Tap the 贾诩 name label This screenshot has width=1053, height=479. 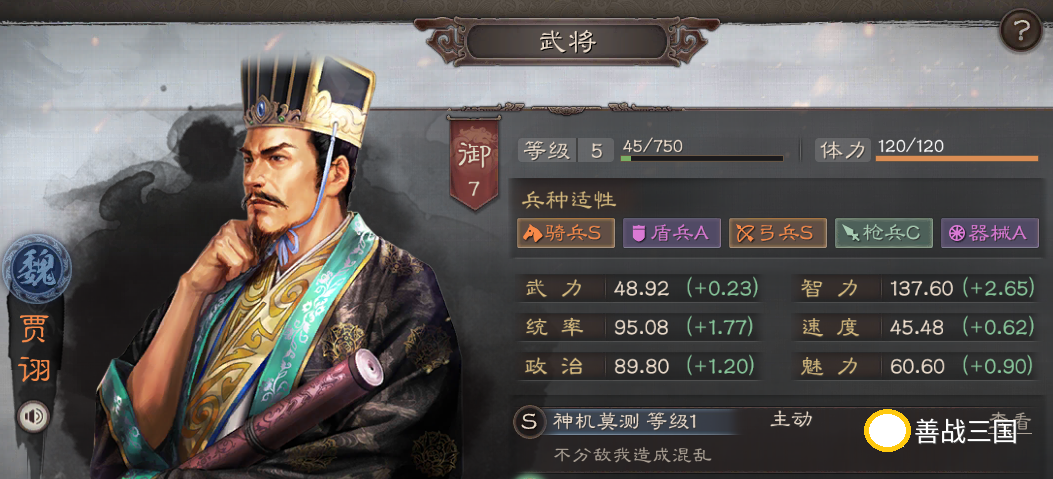[x=35, y=348]
